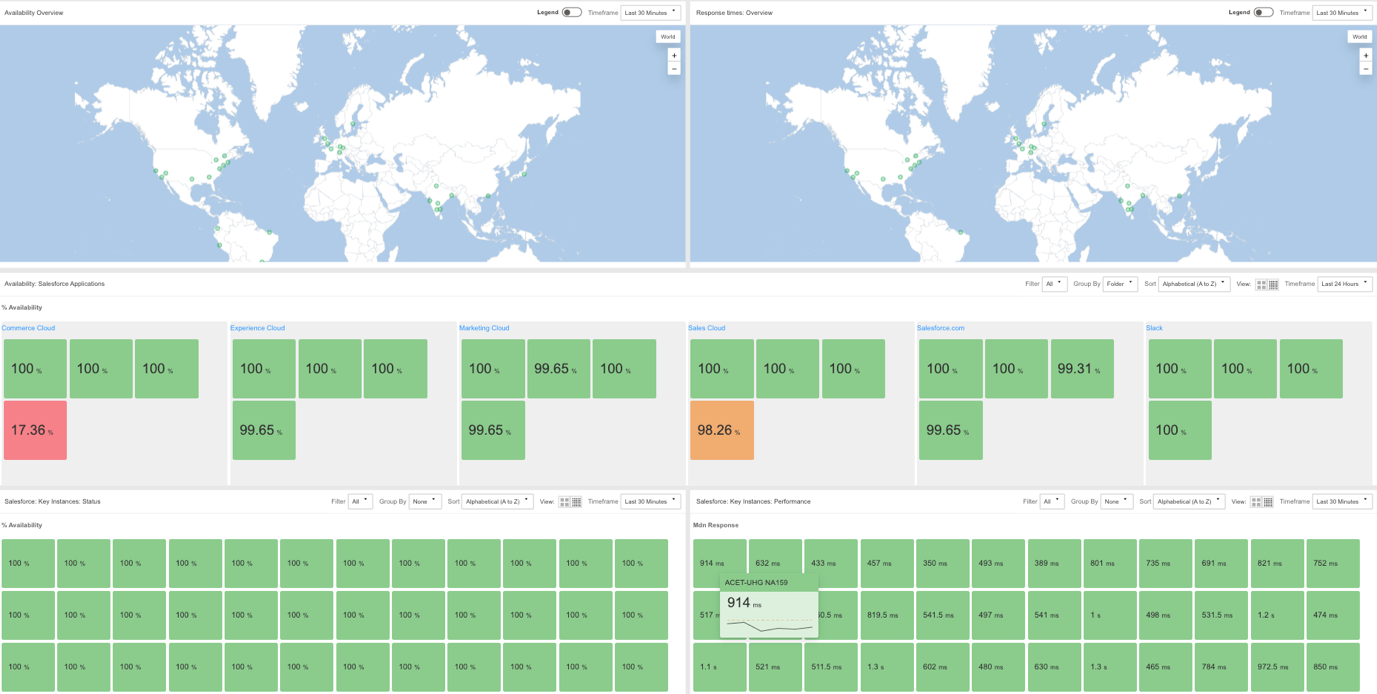The image size is (1377, 694).
Task: Switch Salesforce Applications to compact grid view
Action: coord(1273,285)
